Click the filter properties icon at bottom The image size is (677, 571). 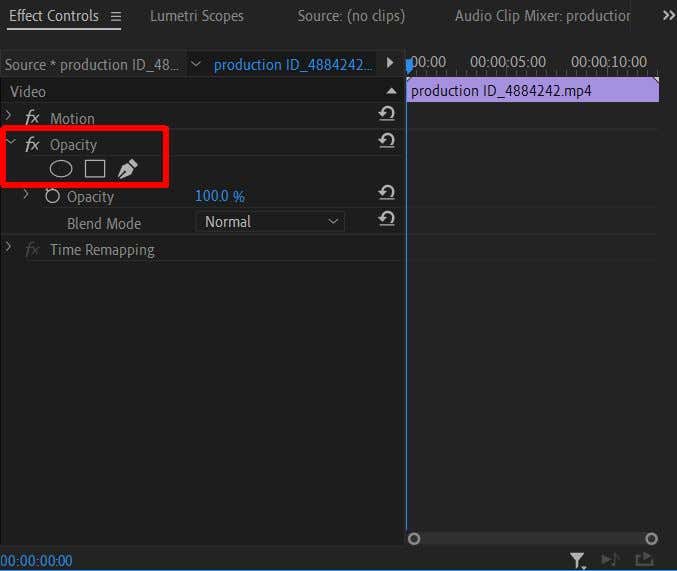pyautogui.click(x=577, y=560)
